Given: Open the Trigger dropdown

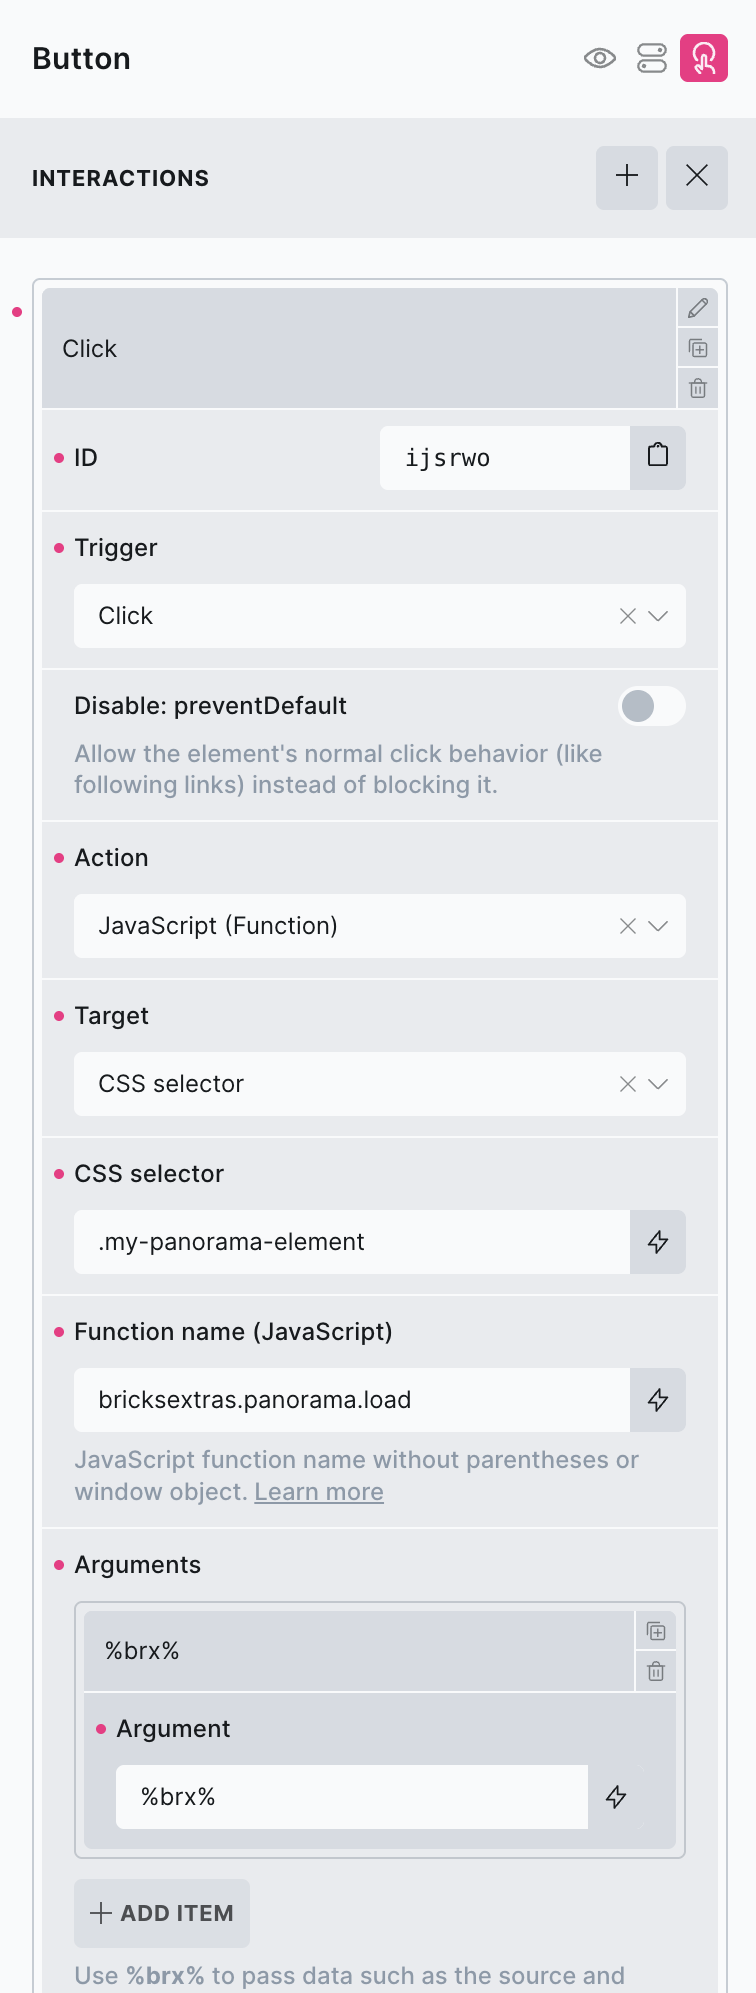Looking at the screenshot, I should tap(659, 616).
